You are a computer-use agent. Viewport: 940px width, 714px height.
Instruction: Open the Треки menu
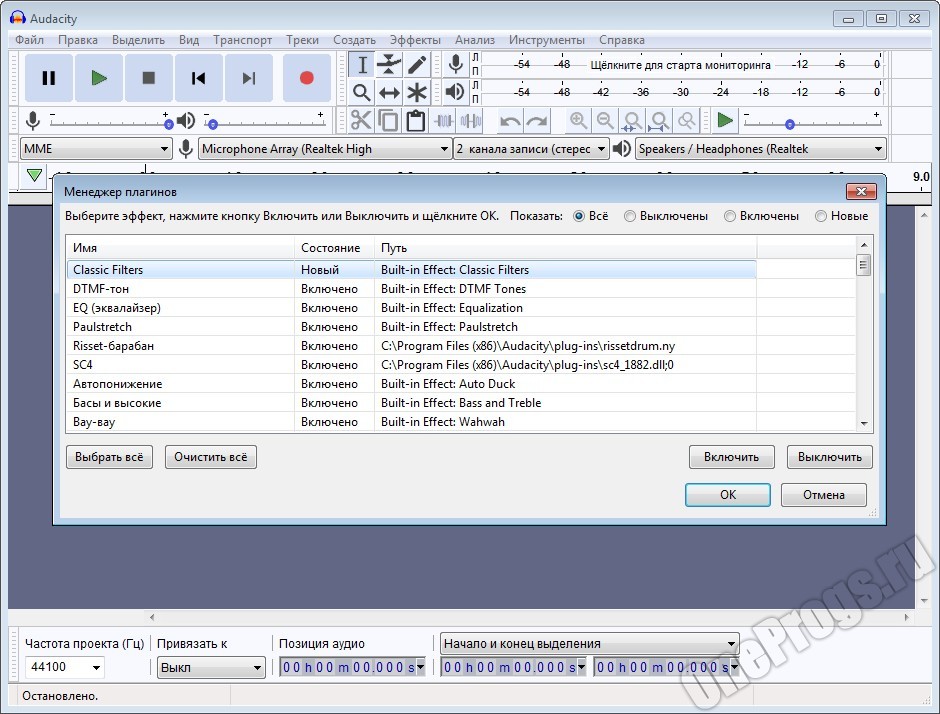click(x=302, y=40)
